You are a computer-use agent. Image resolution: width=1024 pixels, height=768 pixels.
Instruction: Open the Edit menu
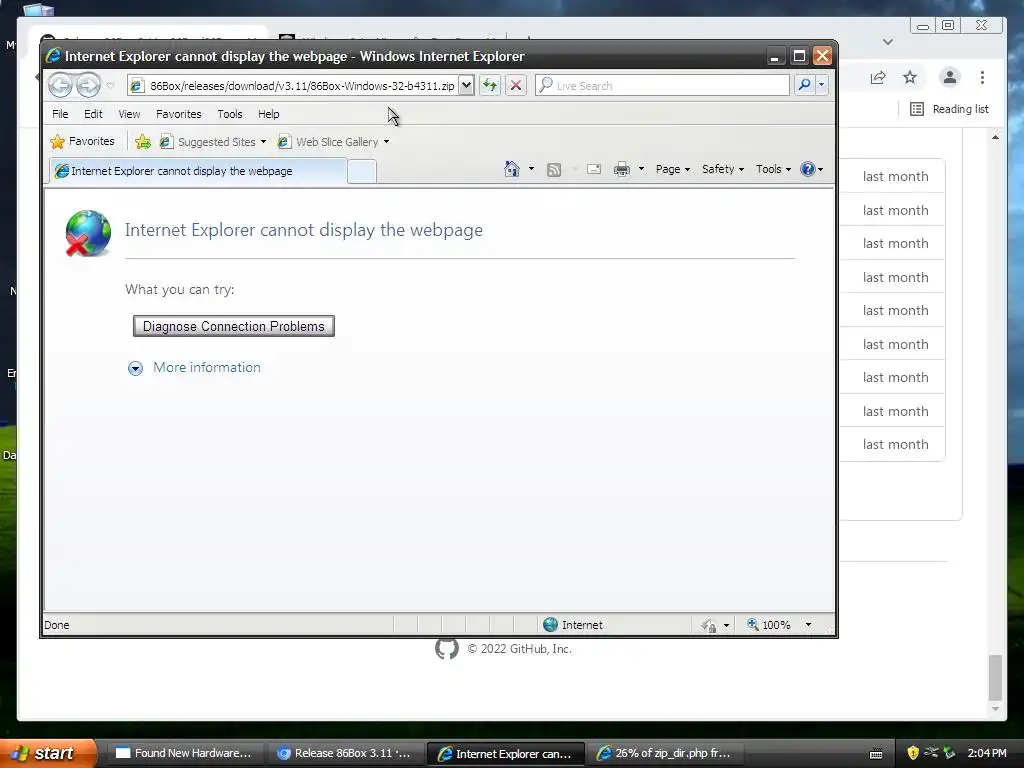[x=93, y=114]
